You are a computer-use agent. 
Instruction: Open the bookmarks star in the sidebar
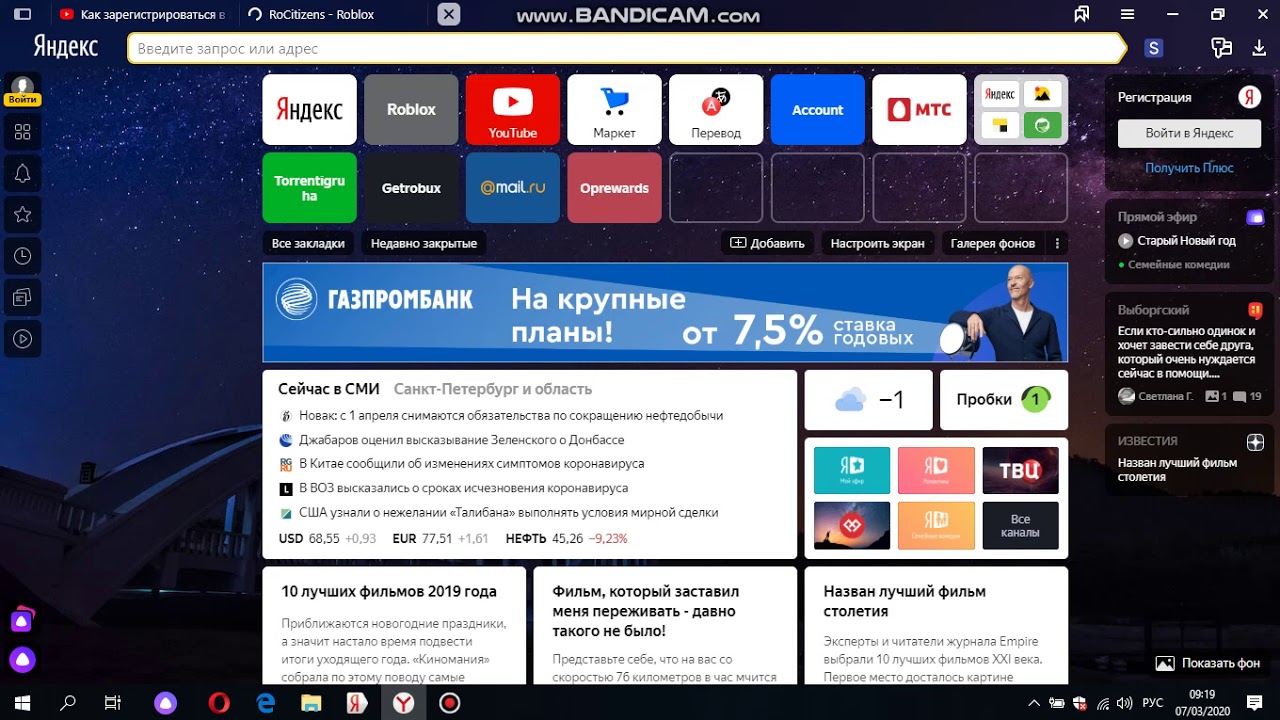(22, 214)
